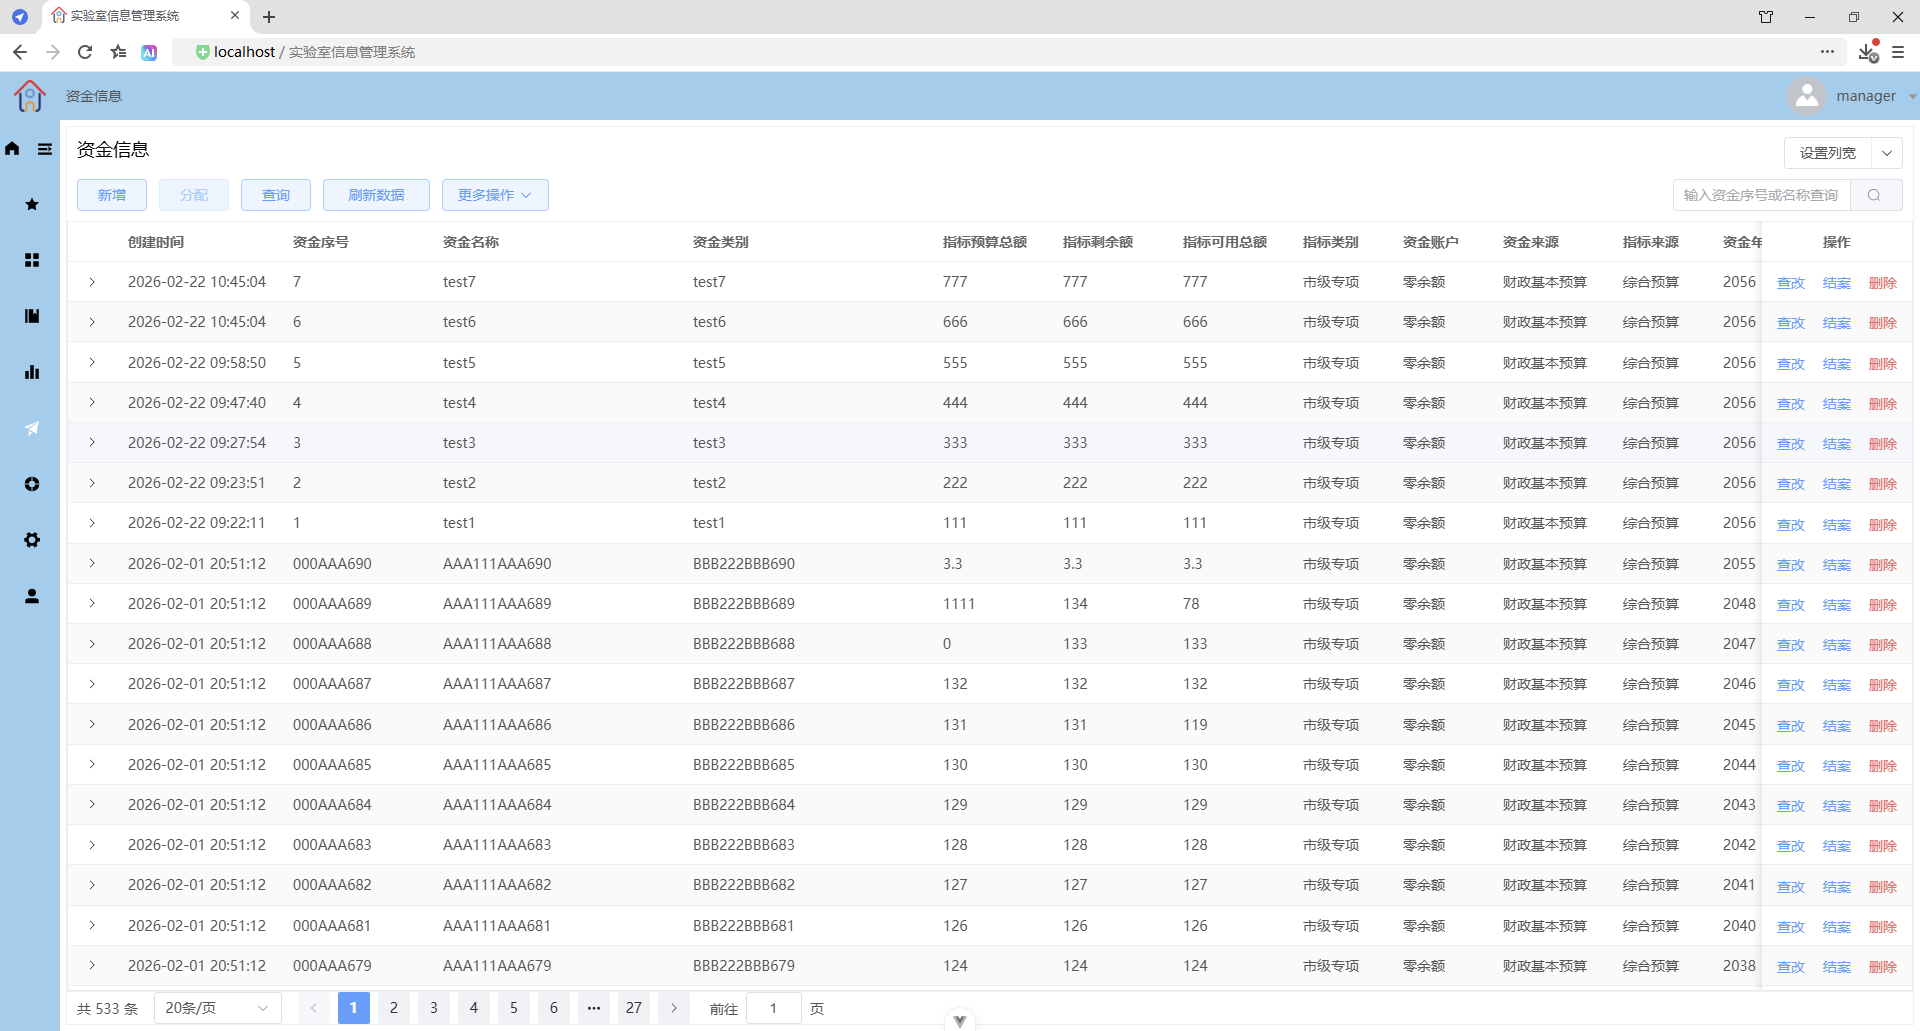Open the bar chart statistics icon
The height and width of the screenshot is (1031, 1920).
pos(32,372)
